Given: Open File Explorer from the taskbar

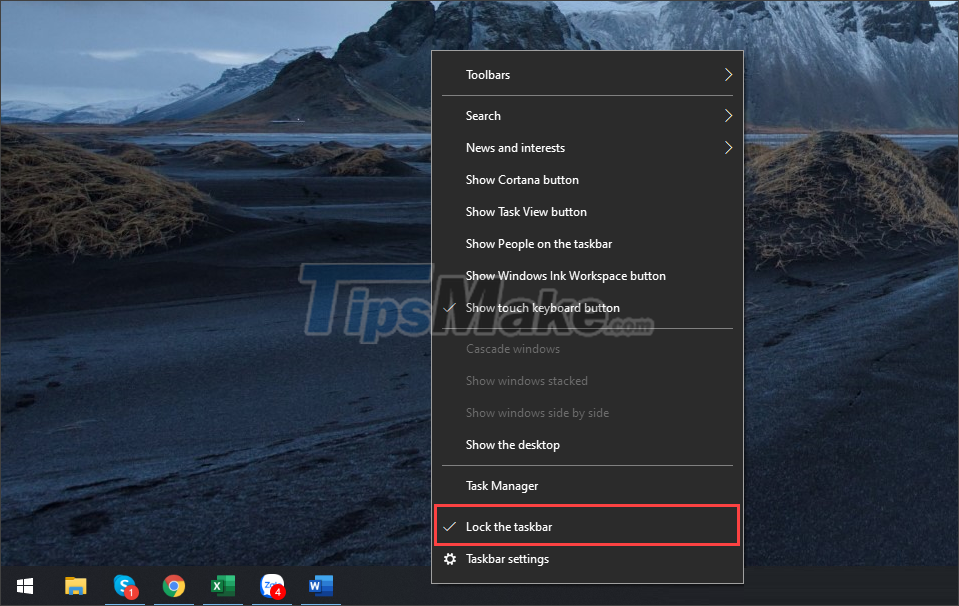Looking at the screenshot, I should pos(76,586).
